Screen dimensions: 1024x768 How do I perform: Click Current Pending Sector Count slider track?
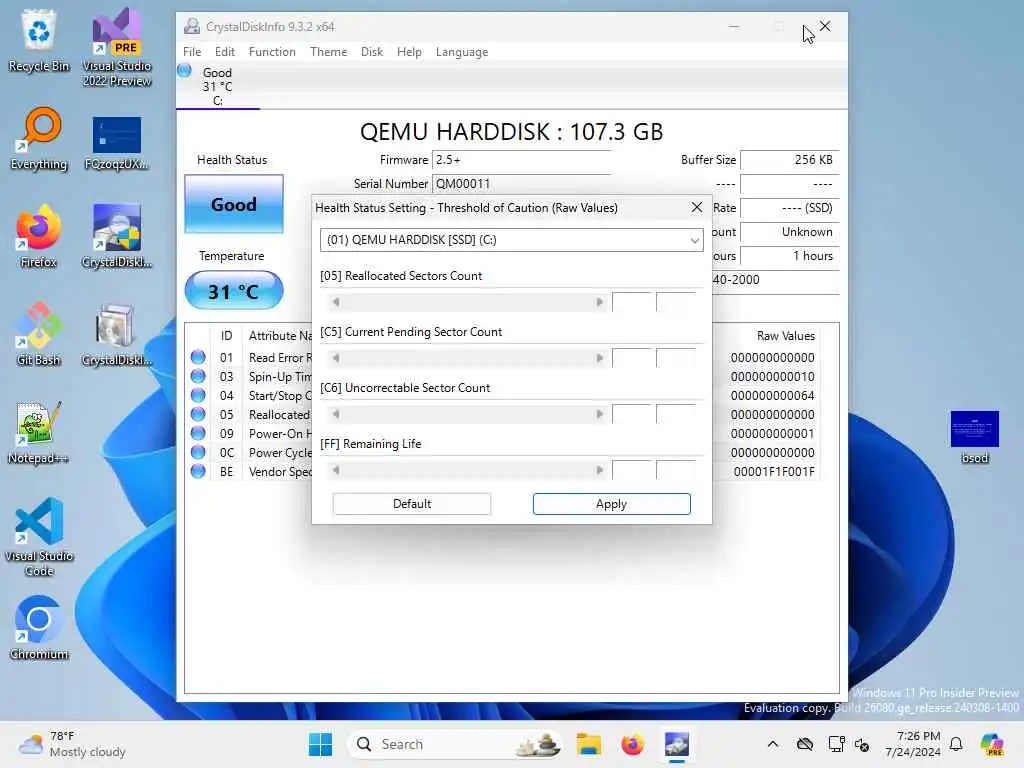coord(468,358)
